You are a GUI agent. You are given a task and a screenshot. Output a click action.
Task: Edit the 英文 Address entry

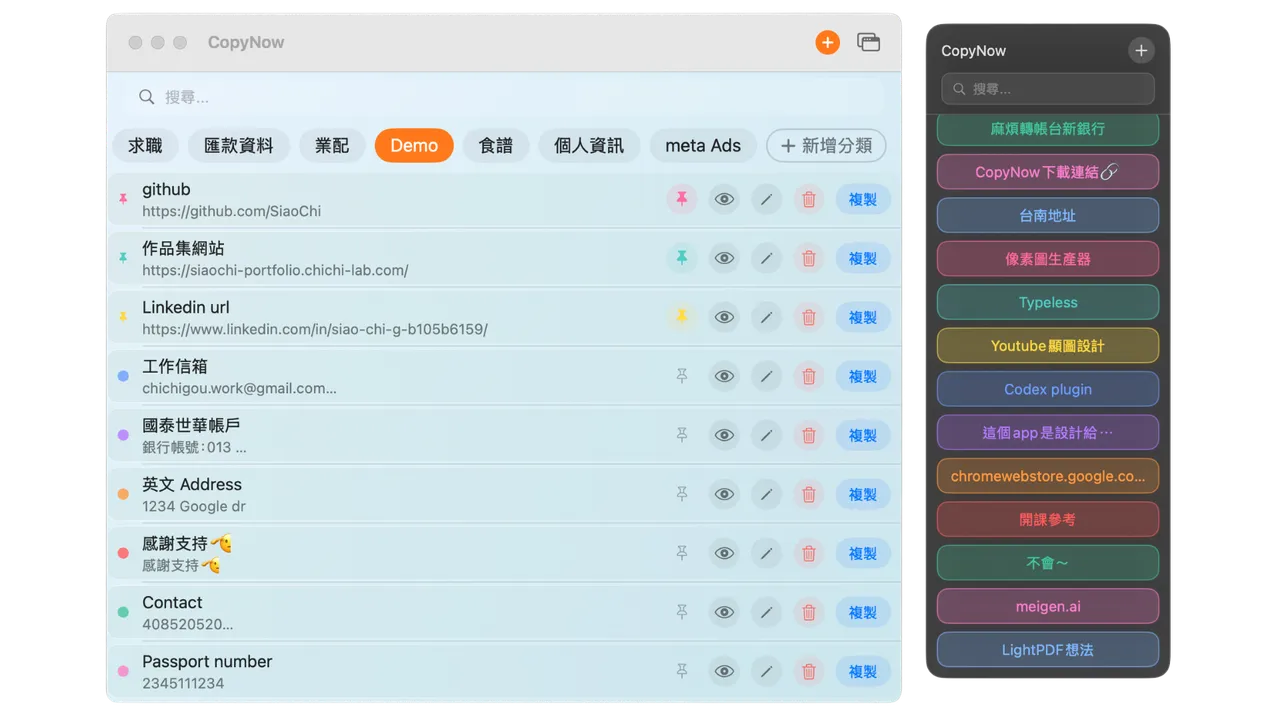(x=766, y=494)
